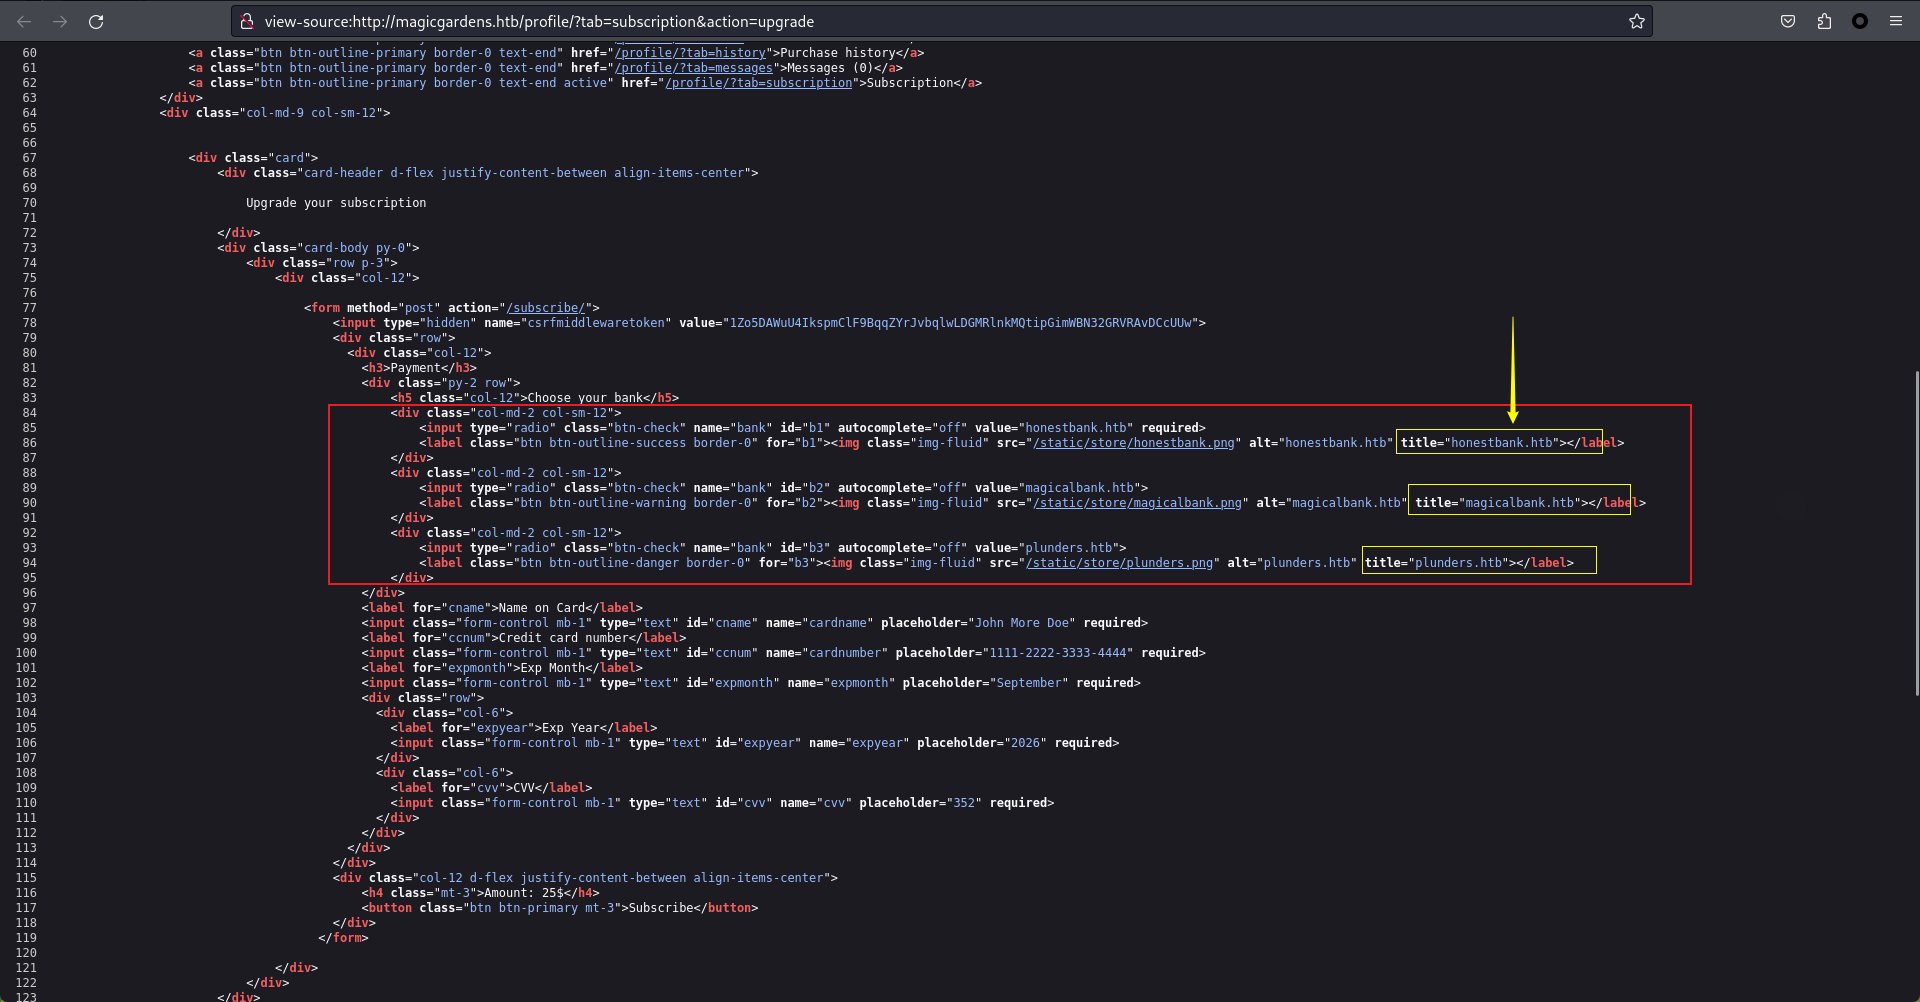1920x1002 pixels.
Task: Click the csrfmiddlewaretoken value string
Action: pyautogui.click(x=960, y=323)
